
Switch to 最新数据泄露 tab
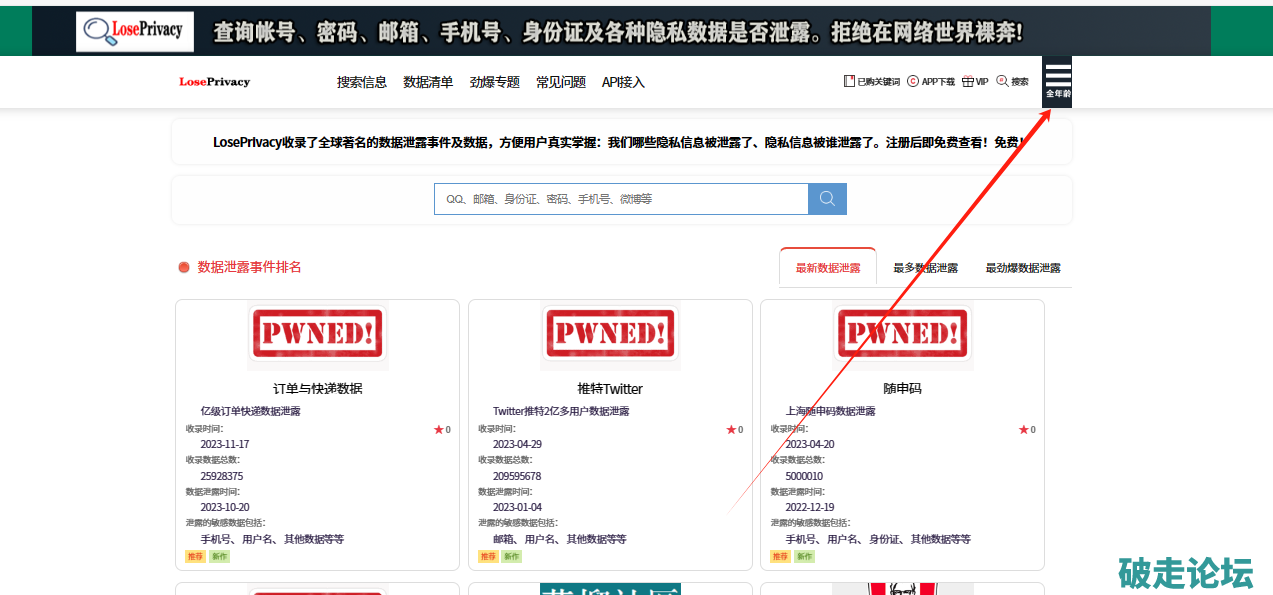pyautogui.click(x=827, y=268)
